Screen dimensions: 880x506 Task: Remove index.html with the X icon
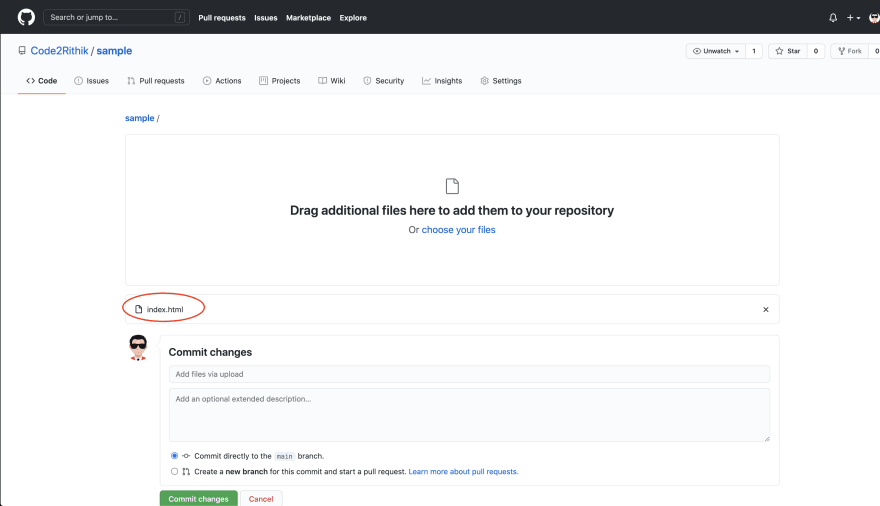766,310
